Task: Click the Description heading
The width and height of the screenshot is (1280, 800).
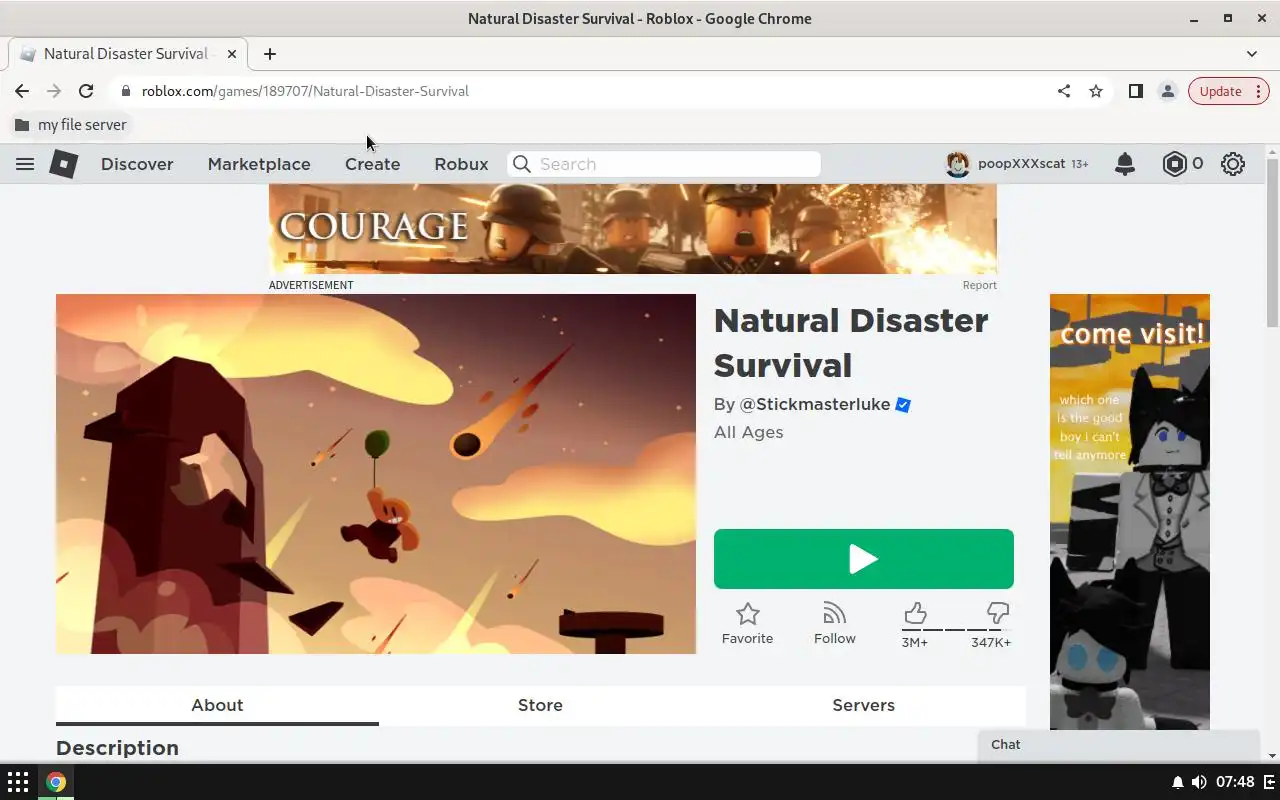Action: (117, 748)
